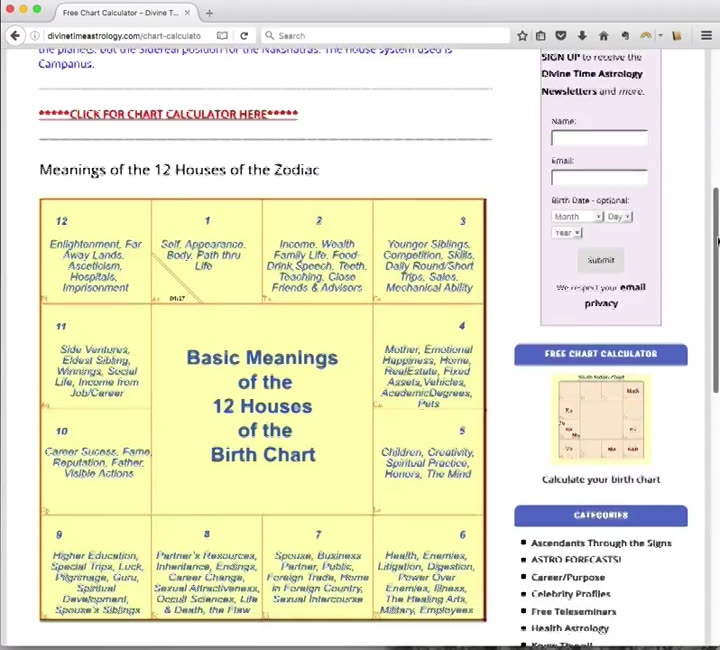Screen dimensions: 720x650
Task: Click the toolbar icon right of Home
Action: [625, 35]
